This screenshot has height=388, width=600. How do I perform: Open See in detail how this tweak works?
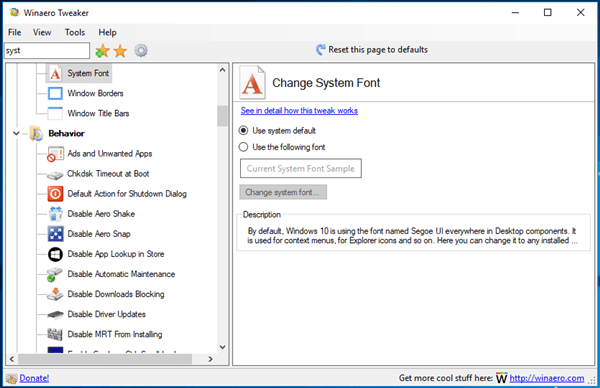pos(299,111)
